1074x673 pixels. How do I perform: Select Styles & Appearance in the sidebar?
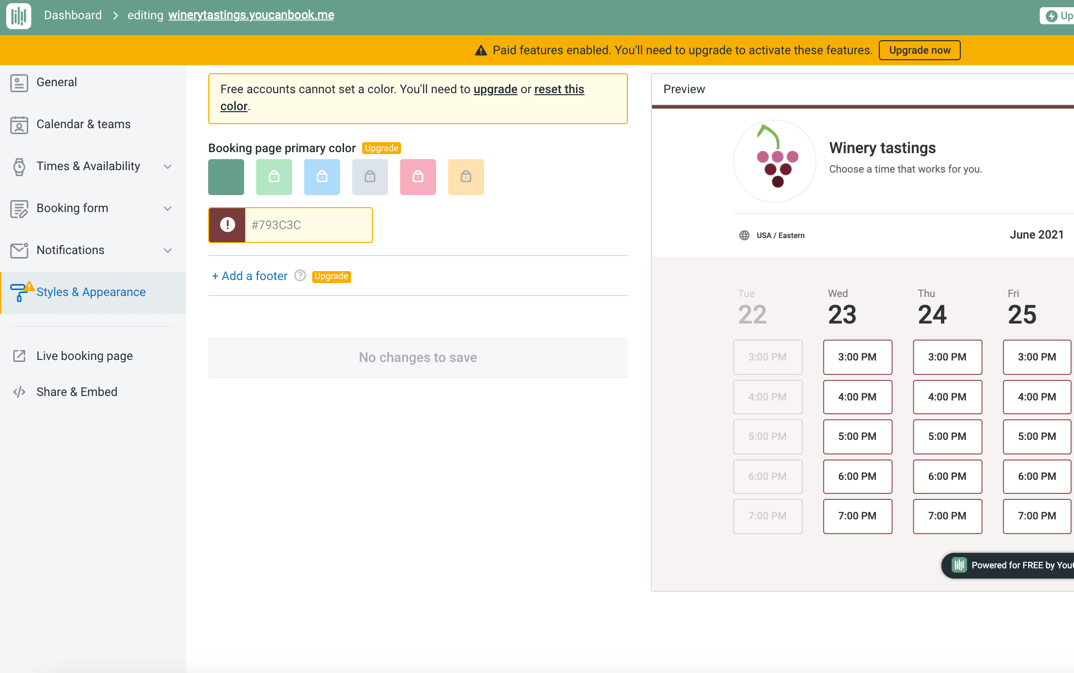(x=93, y=292)
